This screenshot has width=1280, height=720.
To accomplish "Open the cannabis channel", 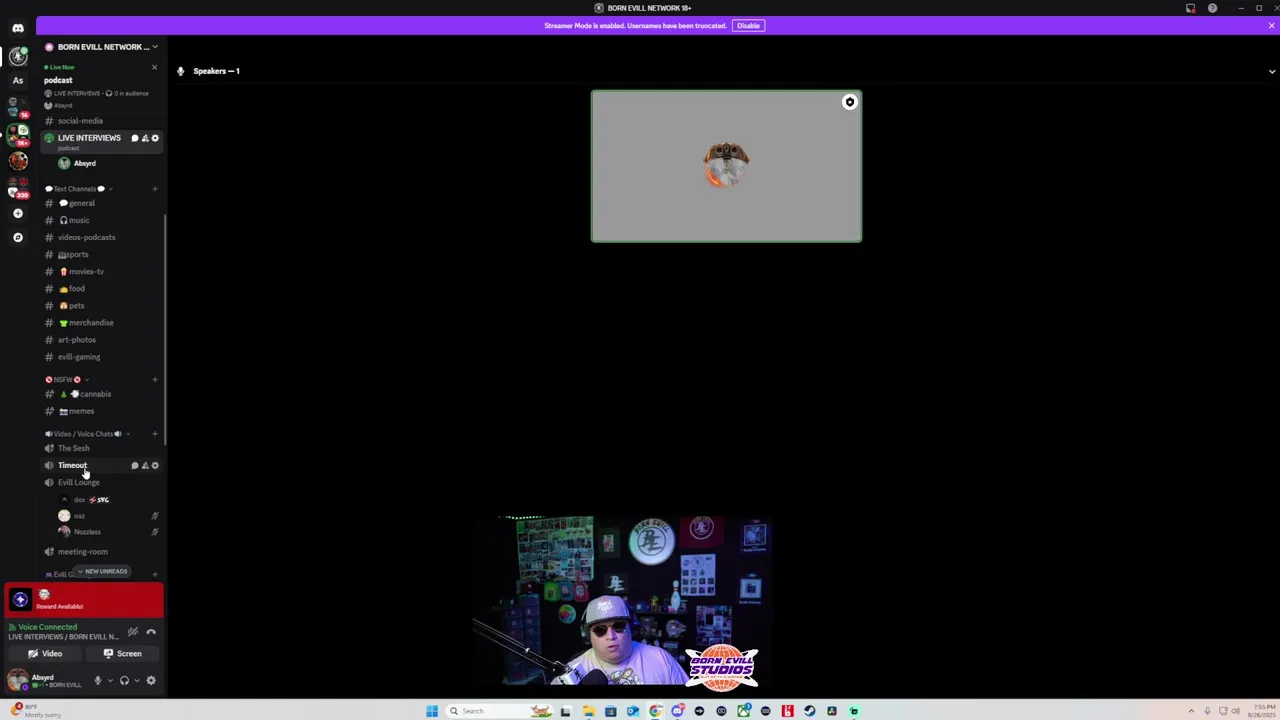I will 100,394.
